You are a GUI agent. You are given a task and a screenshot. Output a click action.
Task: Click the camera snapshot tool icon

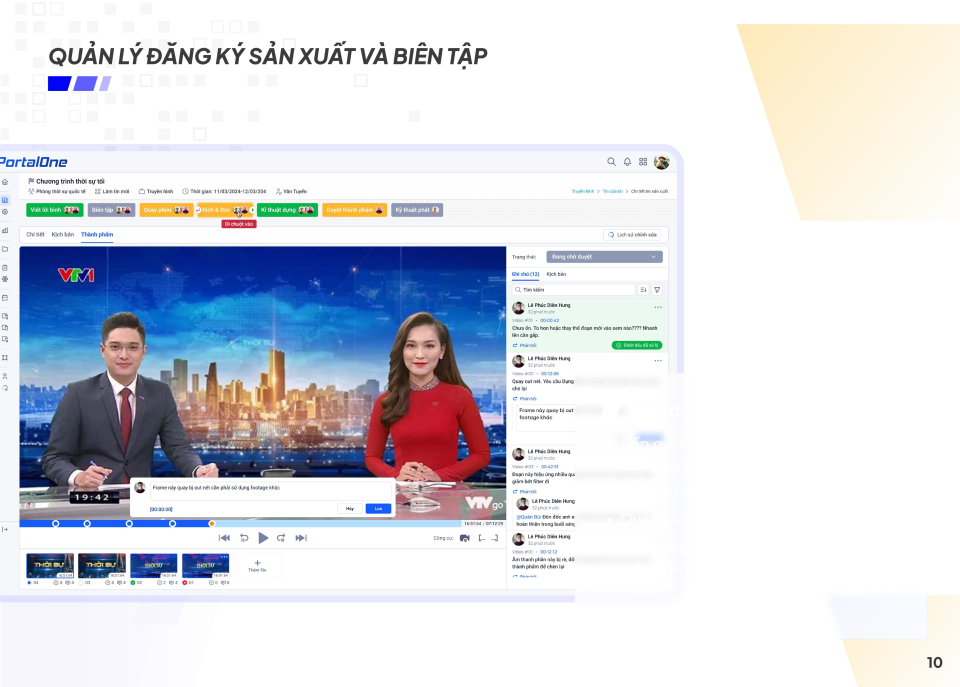(x=465, y=538)
